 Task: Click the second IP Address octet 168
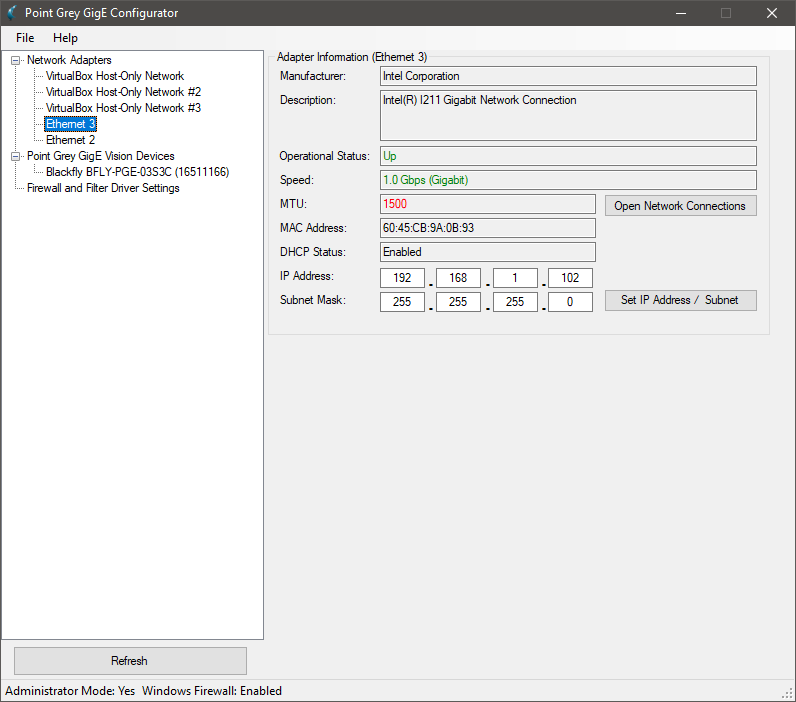tap(458, 278)
